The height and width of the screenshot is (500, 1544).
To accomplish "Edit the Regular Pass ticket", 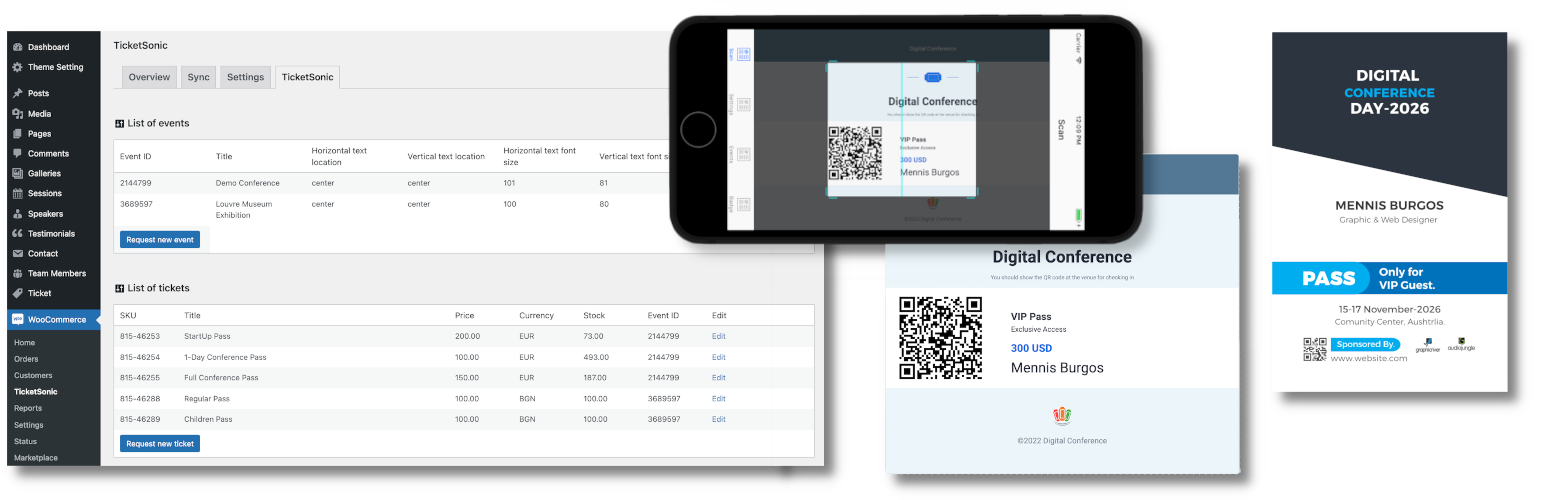I will 719,399.
